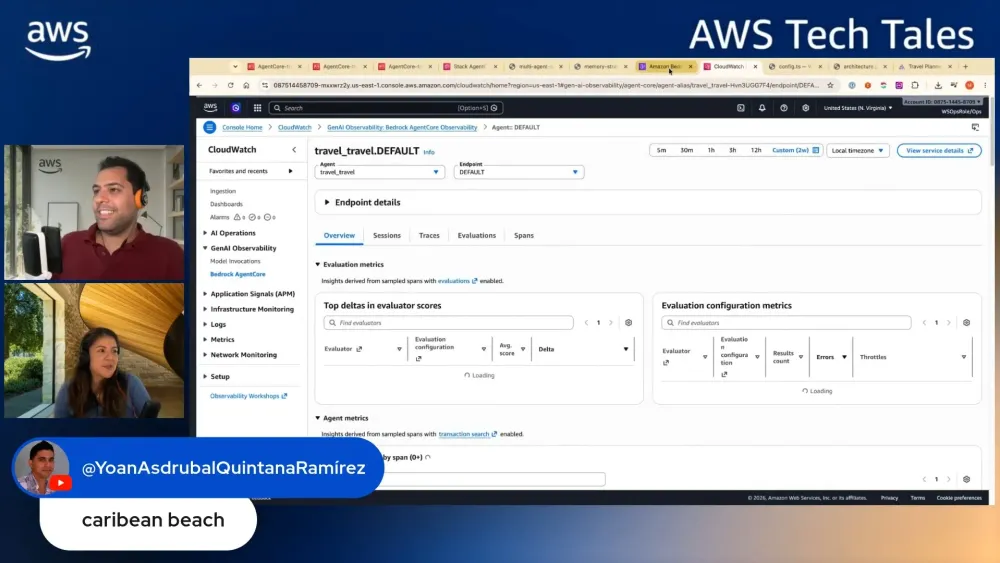The height and width of the screenshot is (563, 1000).
Task: Expand the Endpoint details section
Action: [x=327, y=202]
